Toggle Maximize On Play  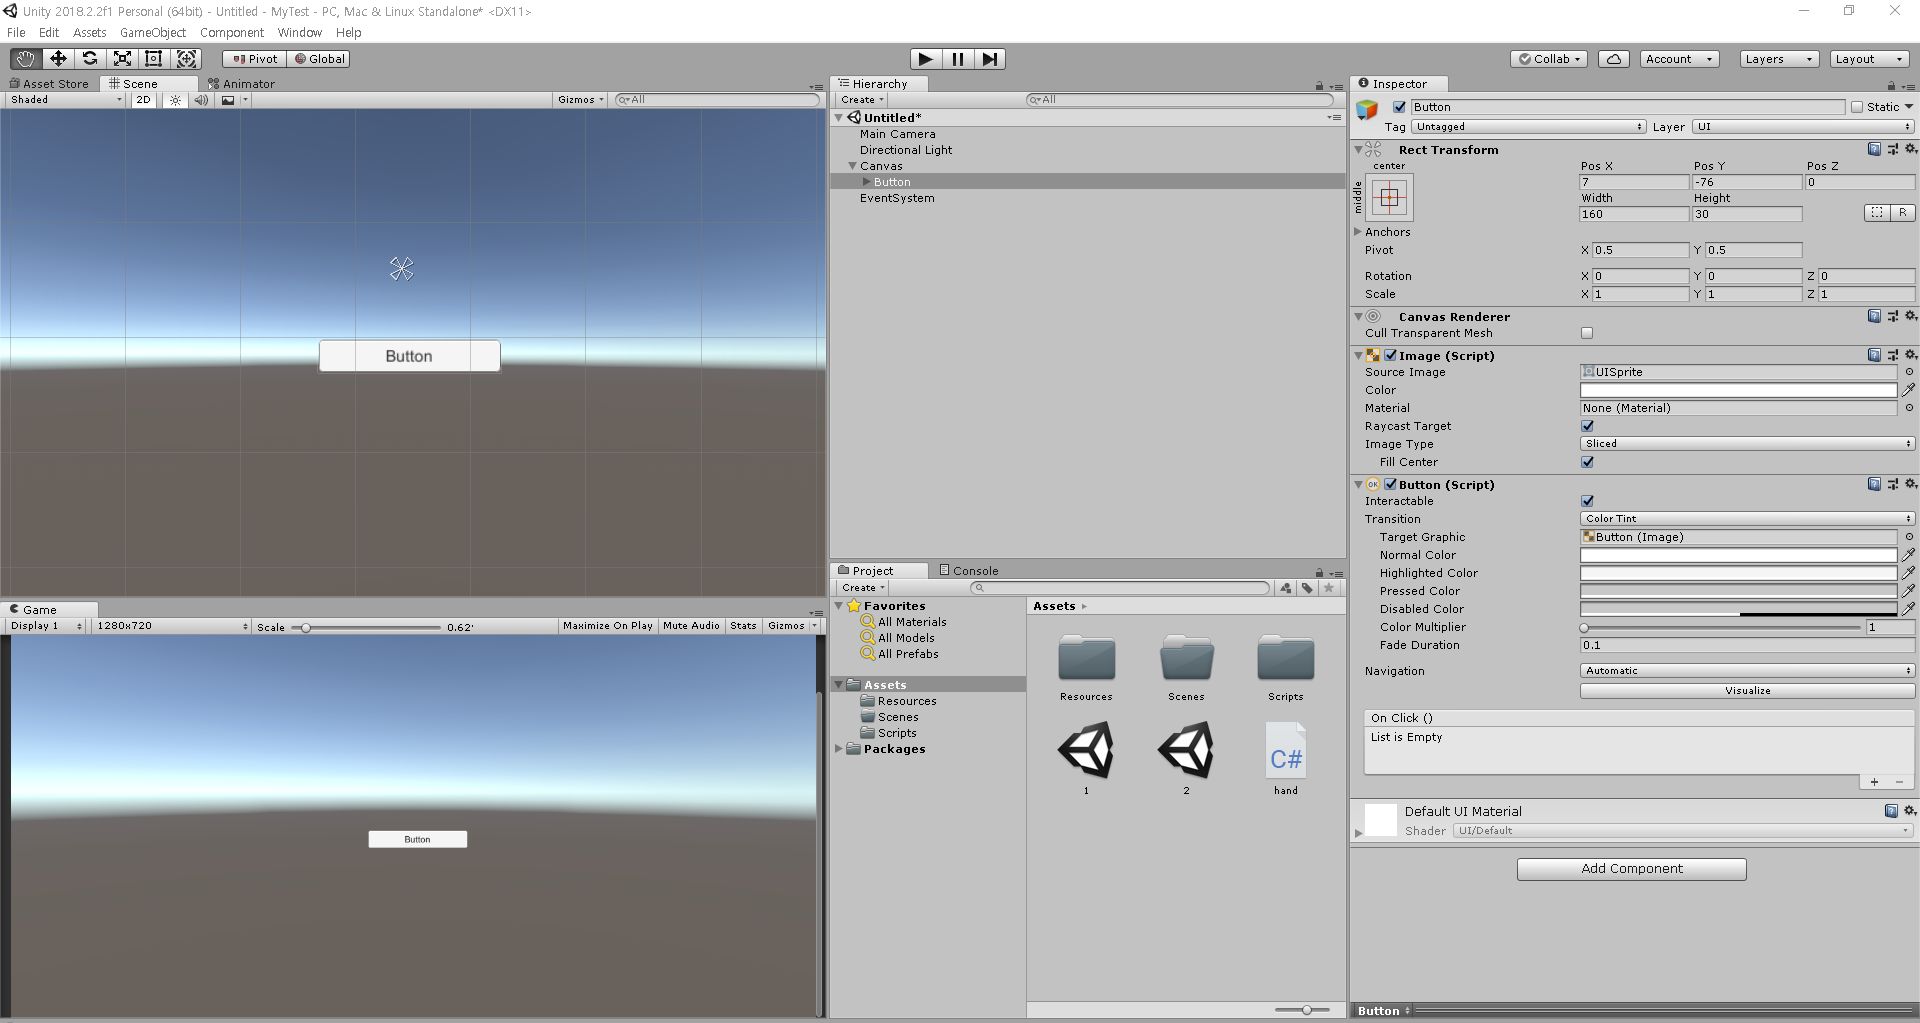pyautogui.click(x=608, y=626)
